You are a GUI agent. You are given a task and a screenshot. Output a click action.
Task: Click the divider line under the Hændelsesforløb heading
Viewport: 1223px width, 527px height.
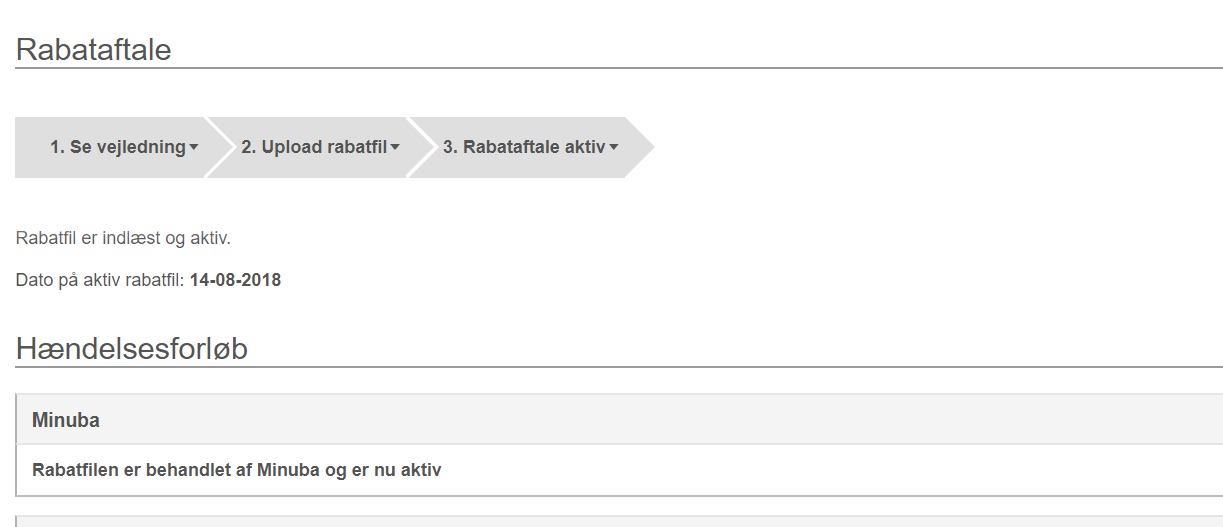pos(619,367)
